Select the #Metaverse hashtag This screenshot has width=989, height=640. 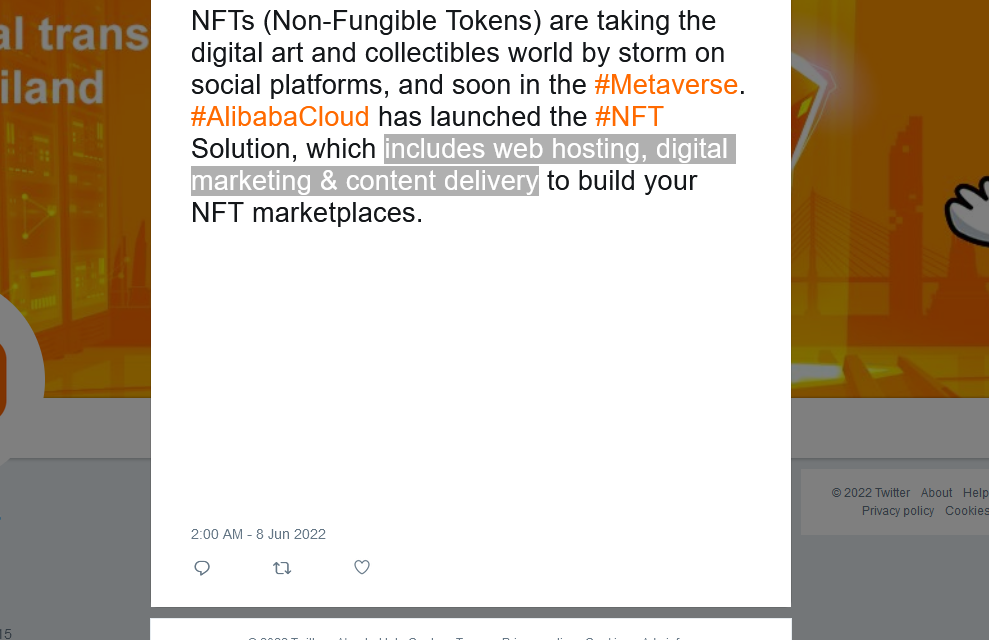click(x=666, y=85)
